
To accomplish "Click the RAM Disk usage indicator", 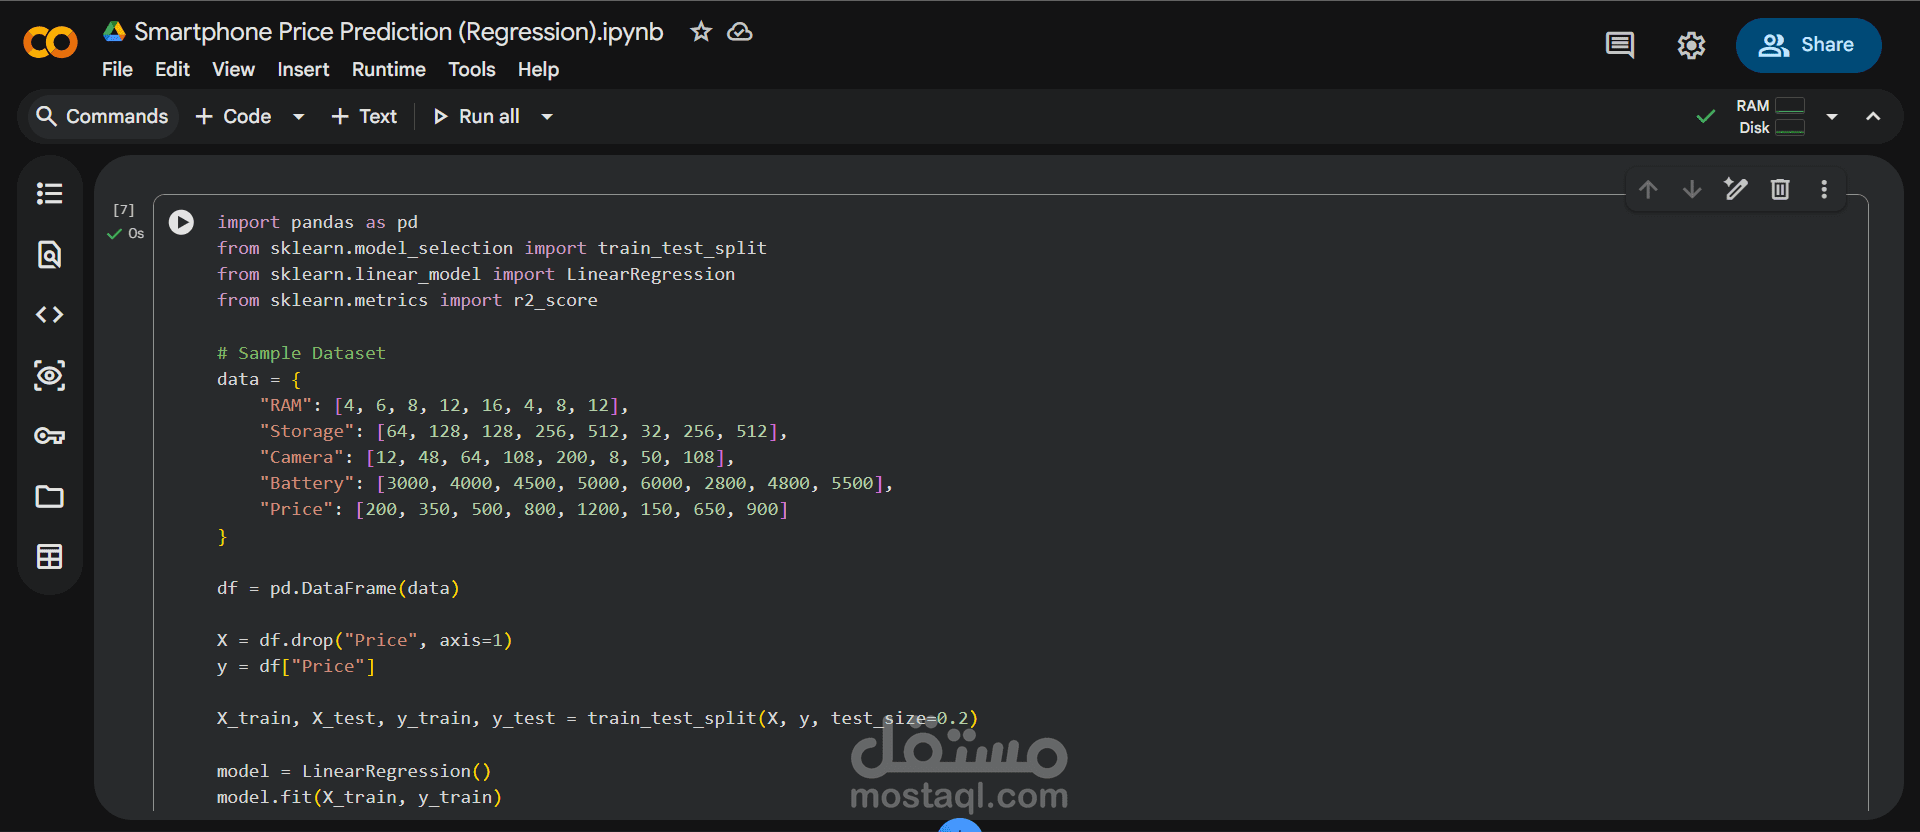I will pyautogui.click(x=1770, y=117).
